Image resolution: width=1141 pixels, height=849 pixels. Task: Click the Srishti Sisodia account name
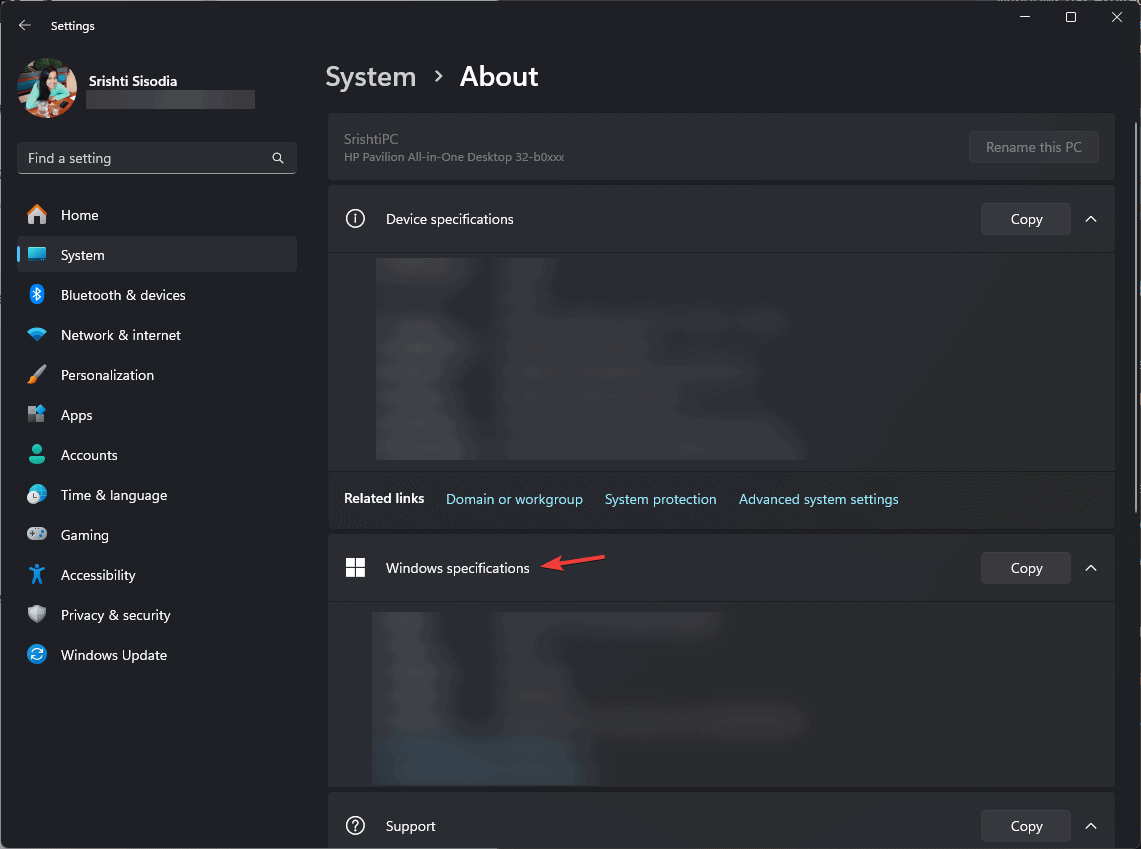click(133, 81)
